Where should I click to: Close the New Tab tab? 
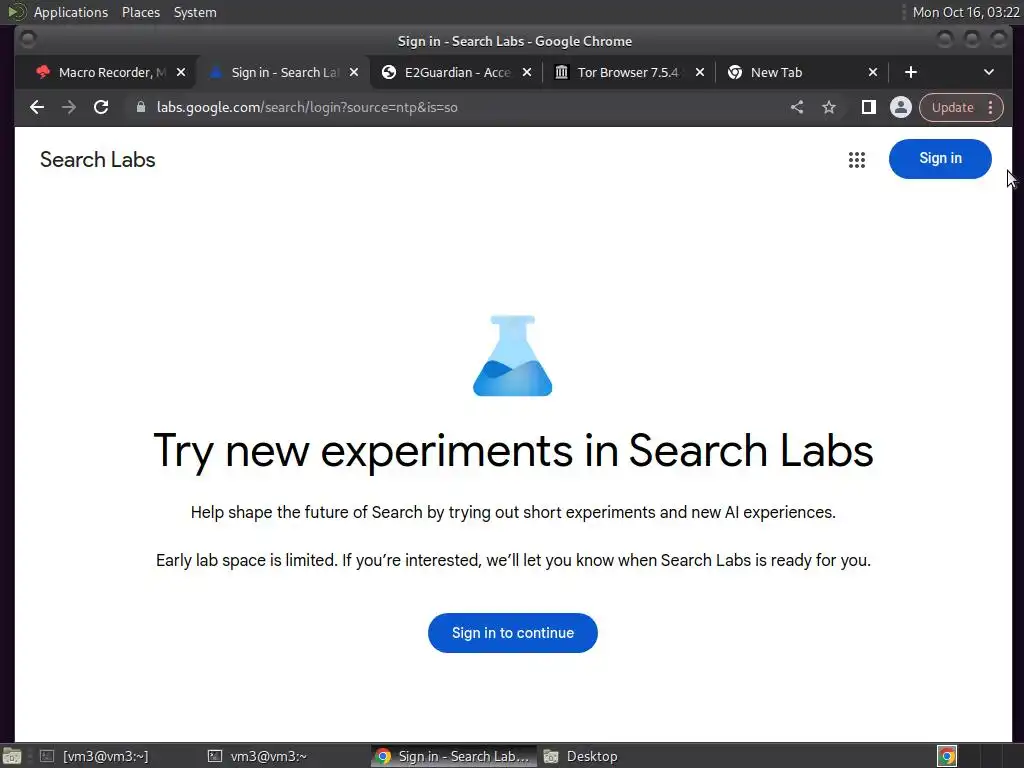873,72
